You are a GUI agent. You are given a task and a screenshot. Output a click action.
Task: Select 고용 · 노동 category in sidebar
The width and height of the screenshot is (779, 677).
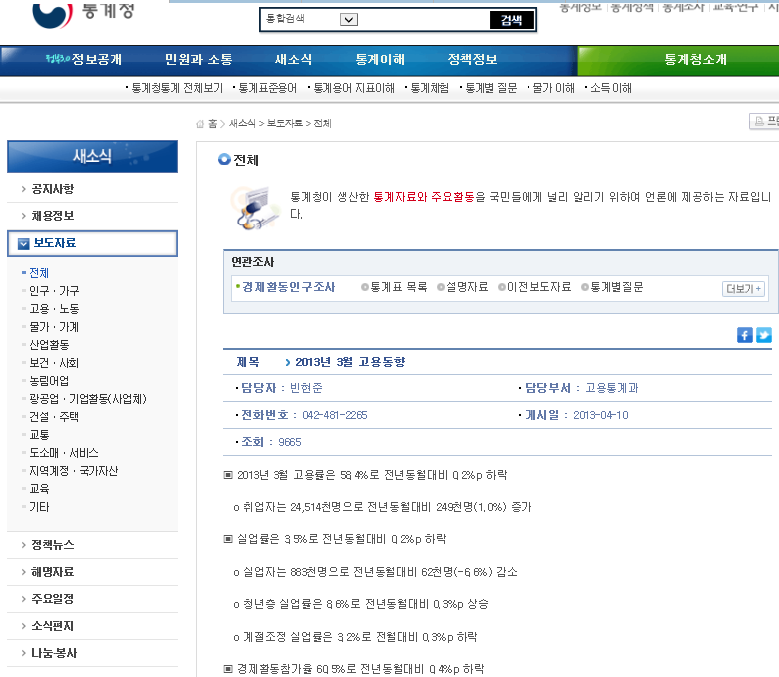coord(54,309)
